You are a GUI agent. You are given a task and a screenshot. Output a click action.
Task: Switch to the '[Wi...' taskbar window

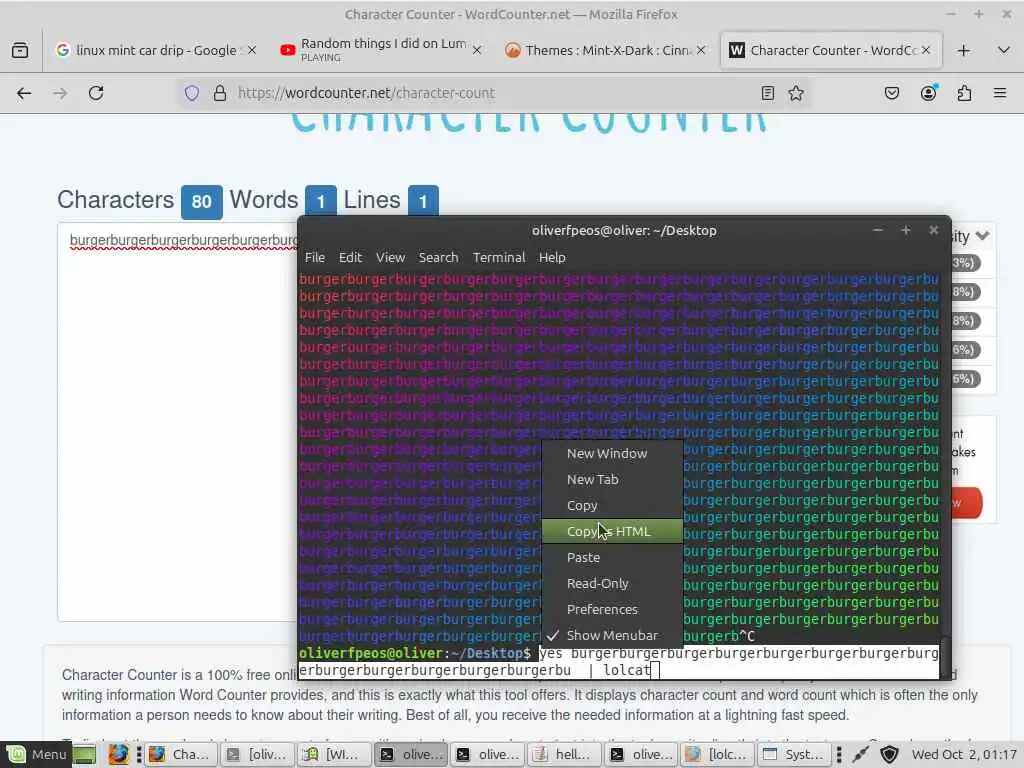tap(334, 755)
